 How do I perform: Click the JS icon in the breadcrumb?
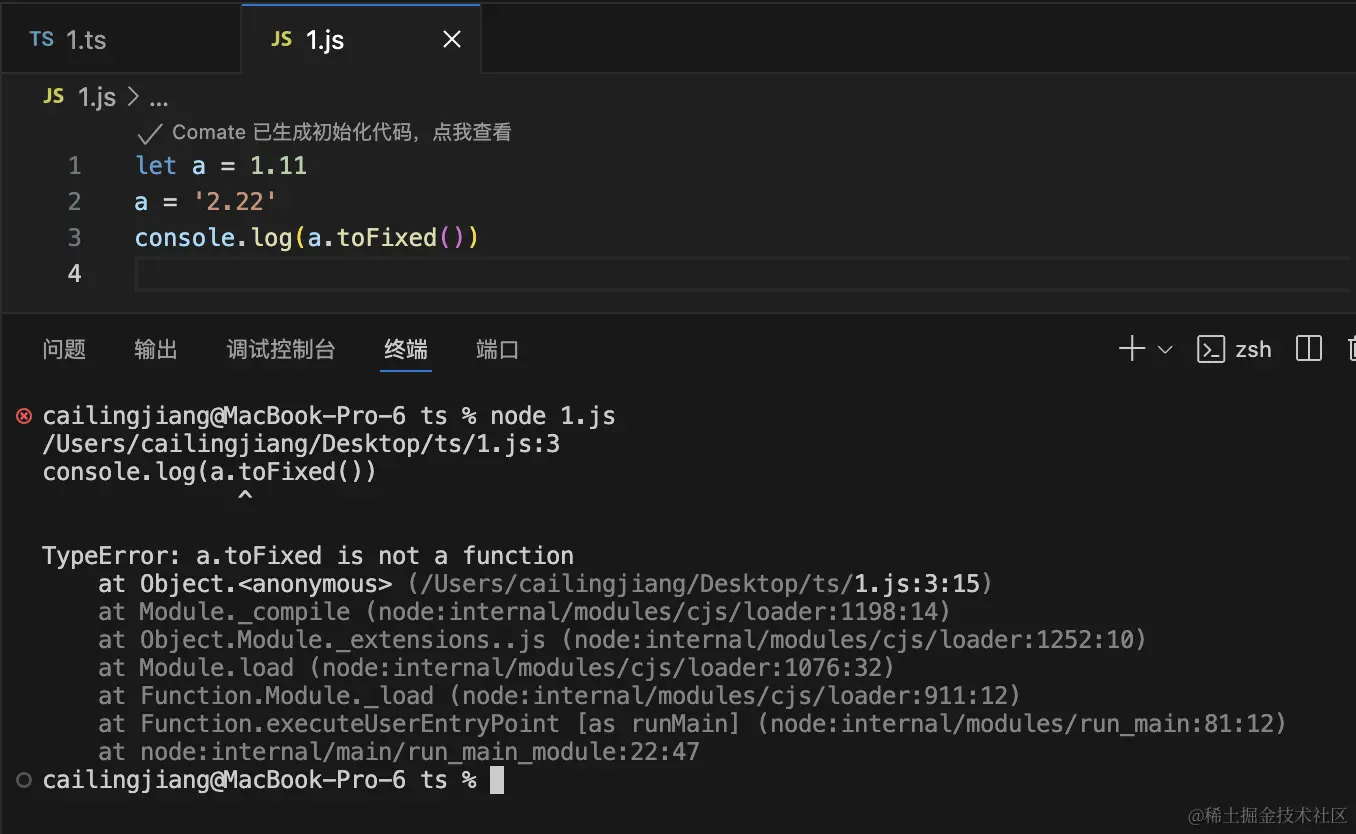tap(54, 96)
